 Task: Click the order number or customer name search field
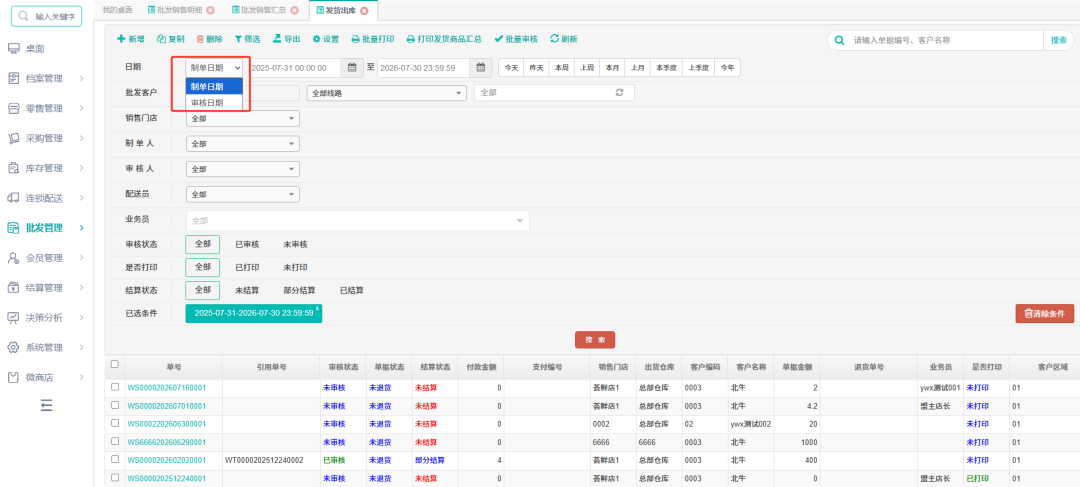pyautogui.click(x=942, y=41)
